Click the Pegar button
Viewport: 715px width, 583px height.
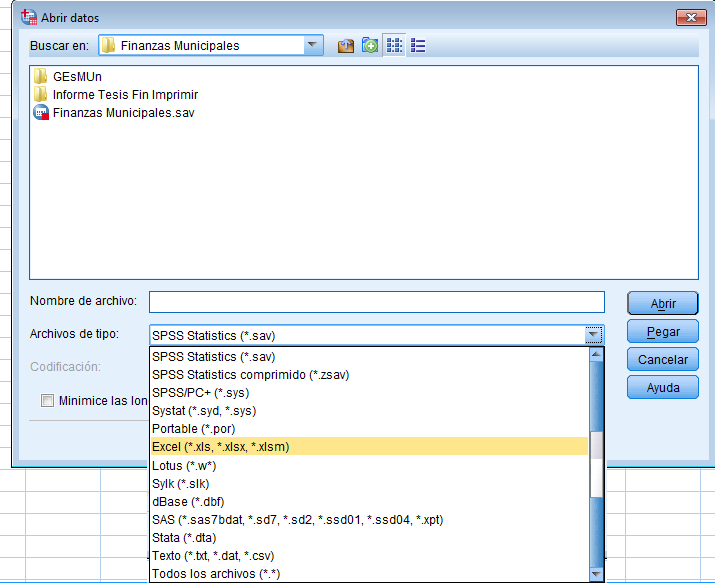pos(663,331)
